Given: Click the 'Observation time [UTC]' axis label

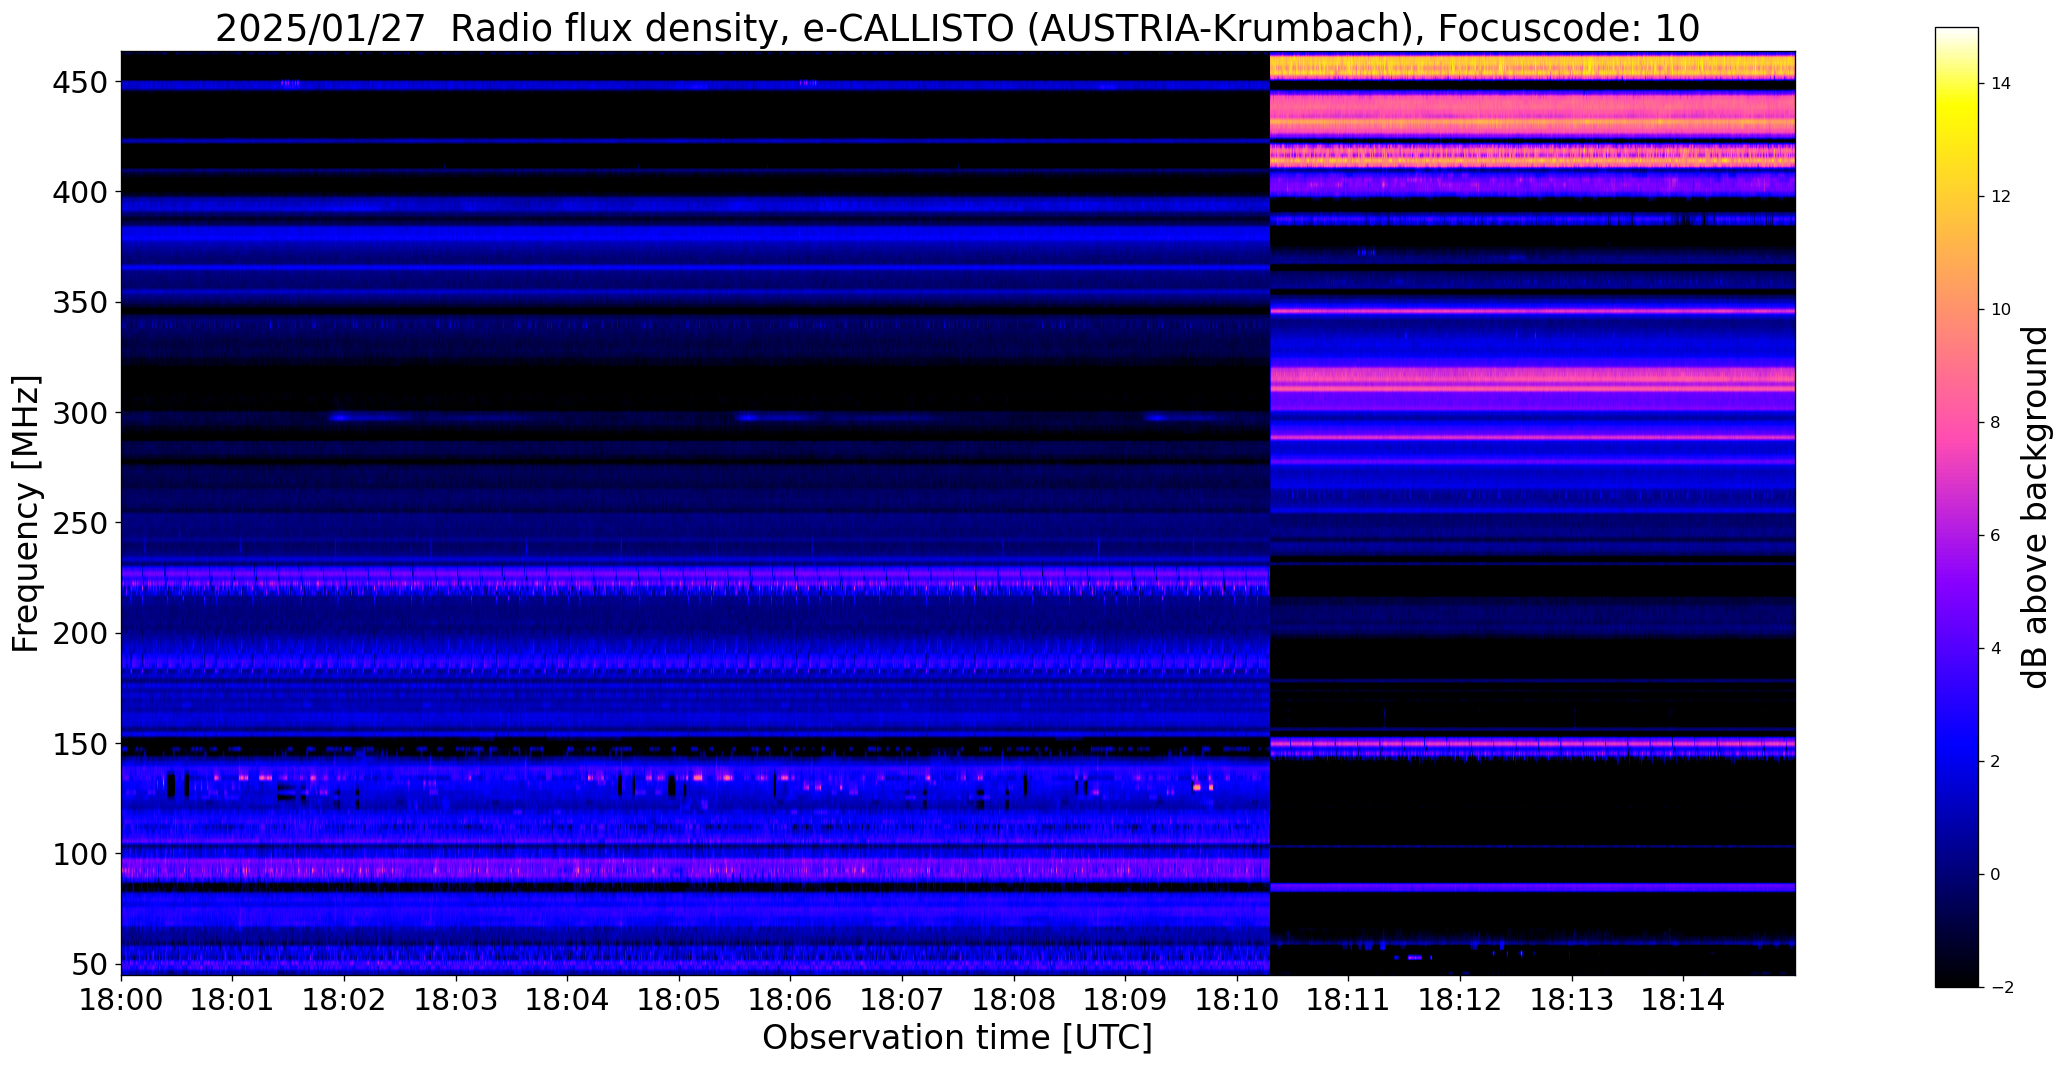Looking at the screenshot, I should 957,1037.
